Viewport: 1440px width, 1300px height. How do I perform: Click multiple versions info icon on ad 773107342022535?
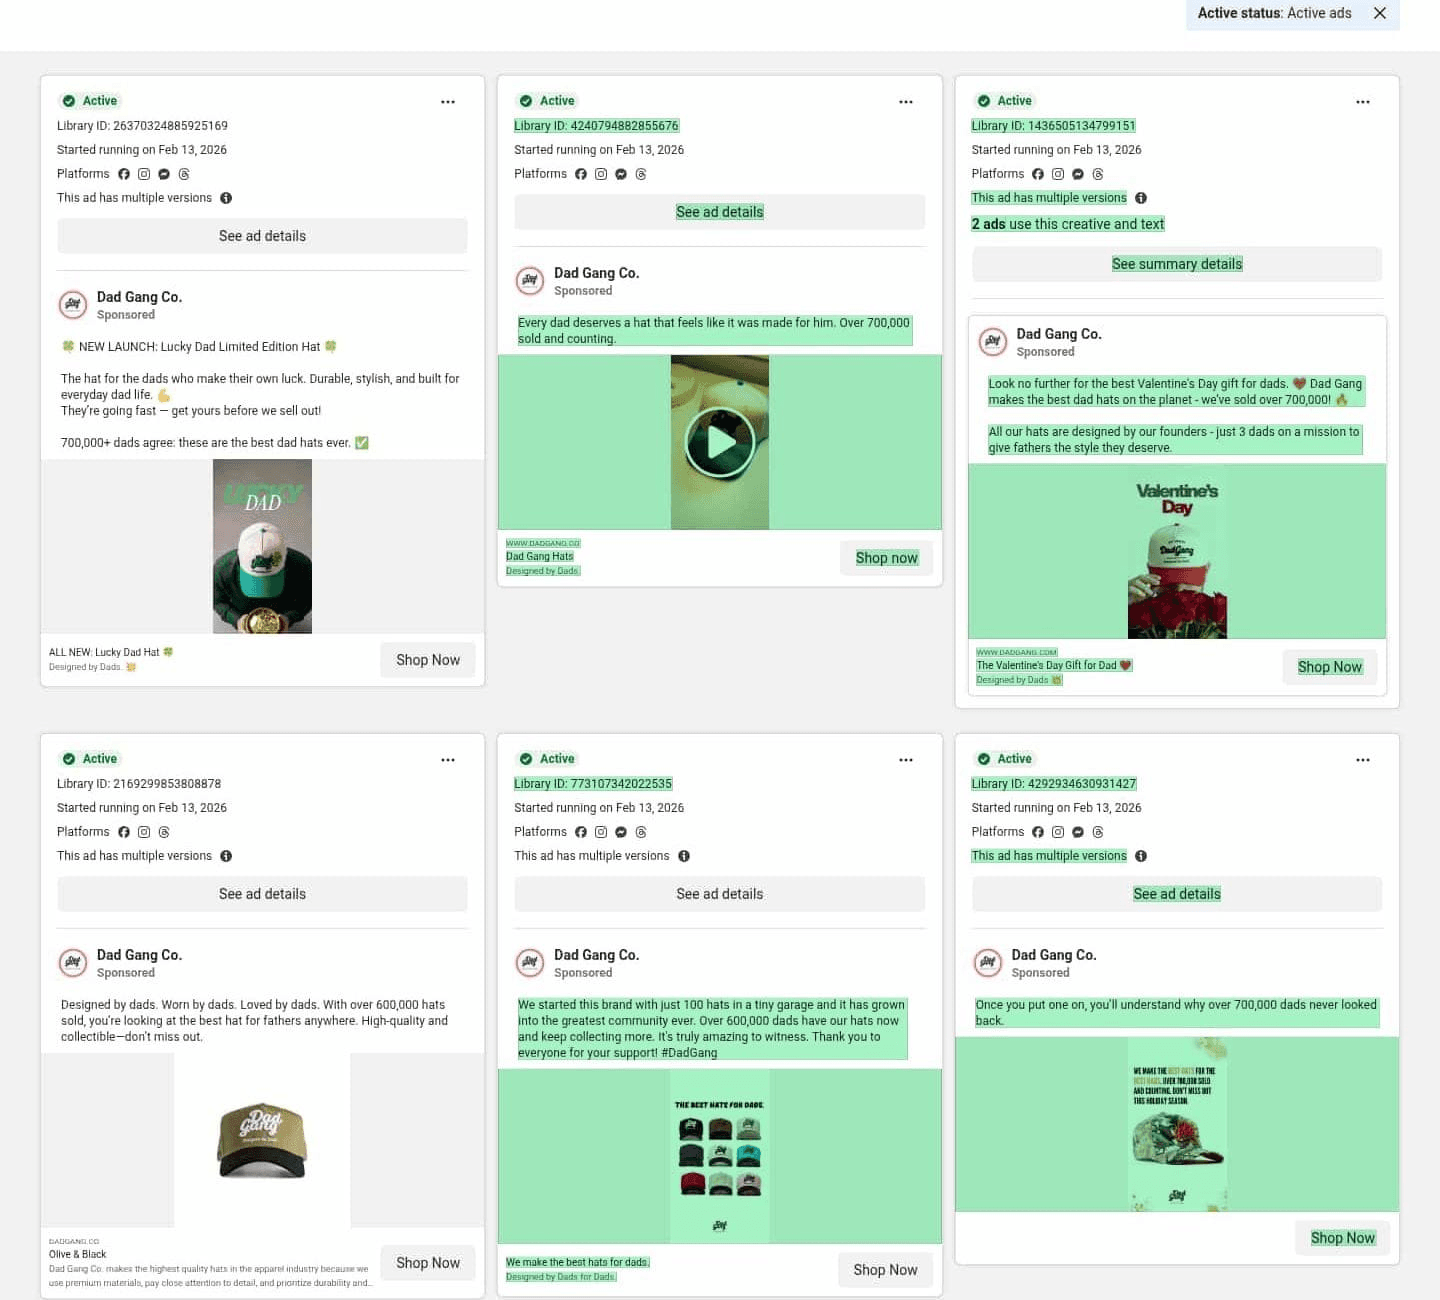click(684, 856)
